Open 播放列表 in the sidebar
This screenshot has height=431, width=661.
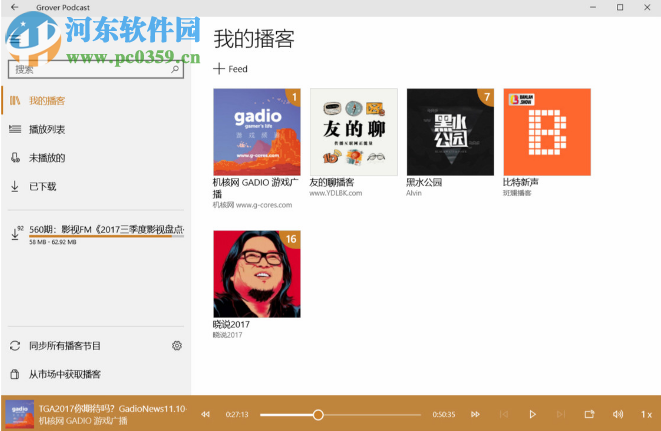pyautogui.click(x=96, y=129)
